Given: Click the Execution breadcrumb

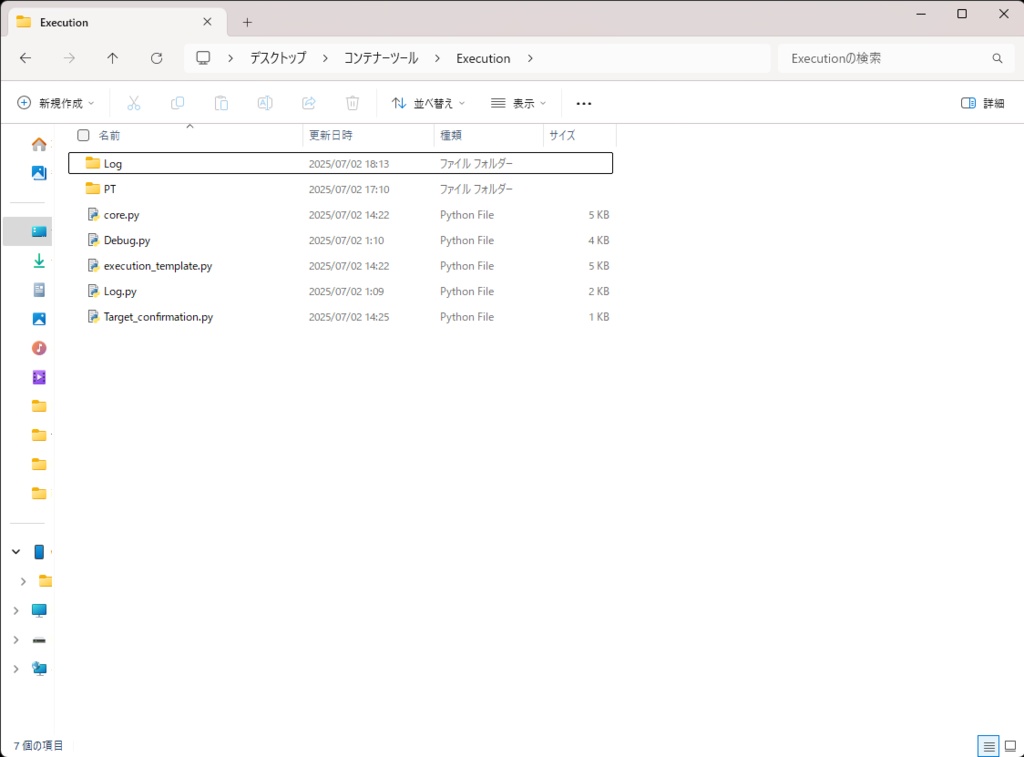Looking at the screenshot, I should [x=483, y=58].
